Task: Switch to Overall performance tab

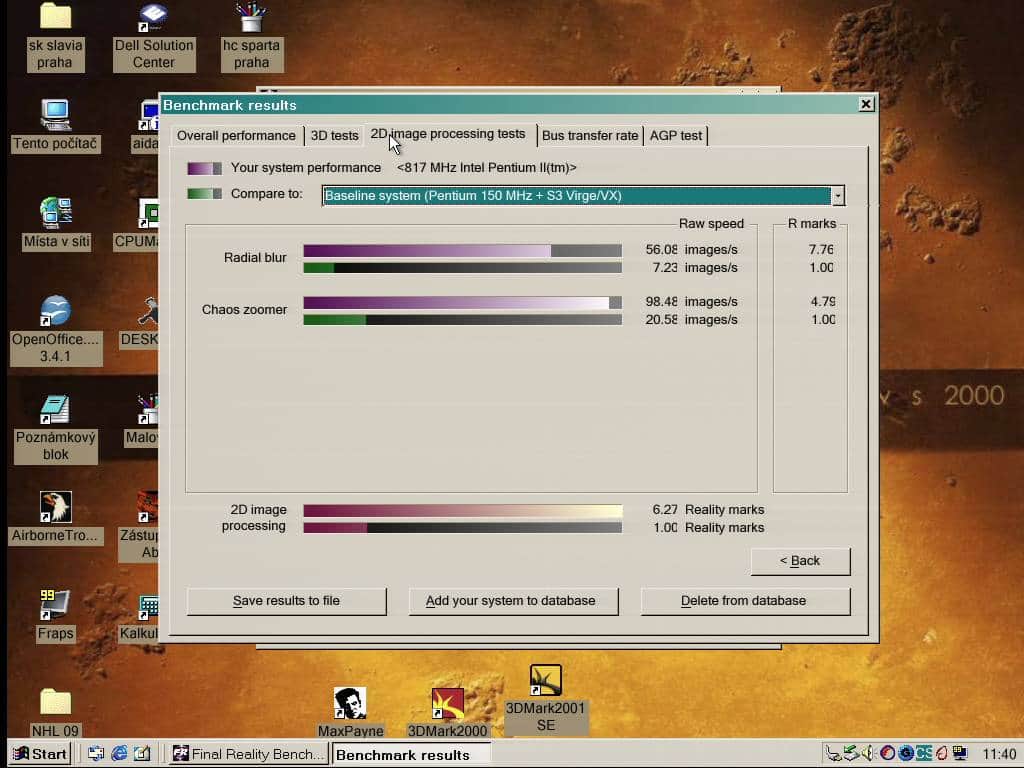Action: (236, 136)
